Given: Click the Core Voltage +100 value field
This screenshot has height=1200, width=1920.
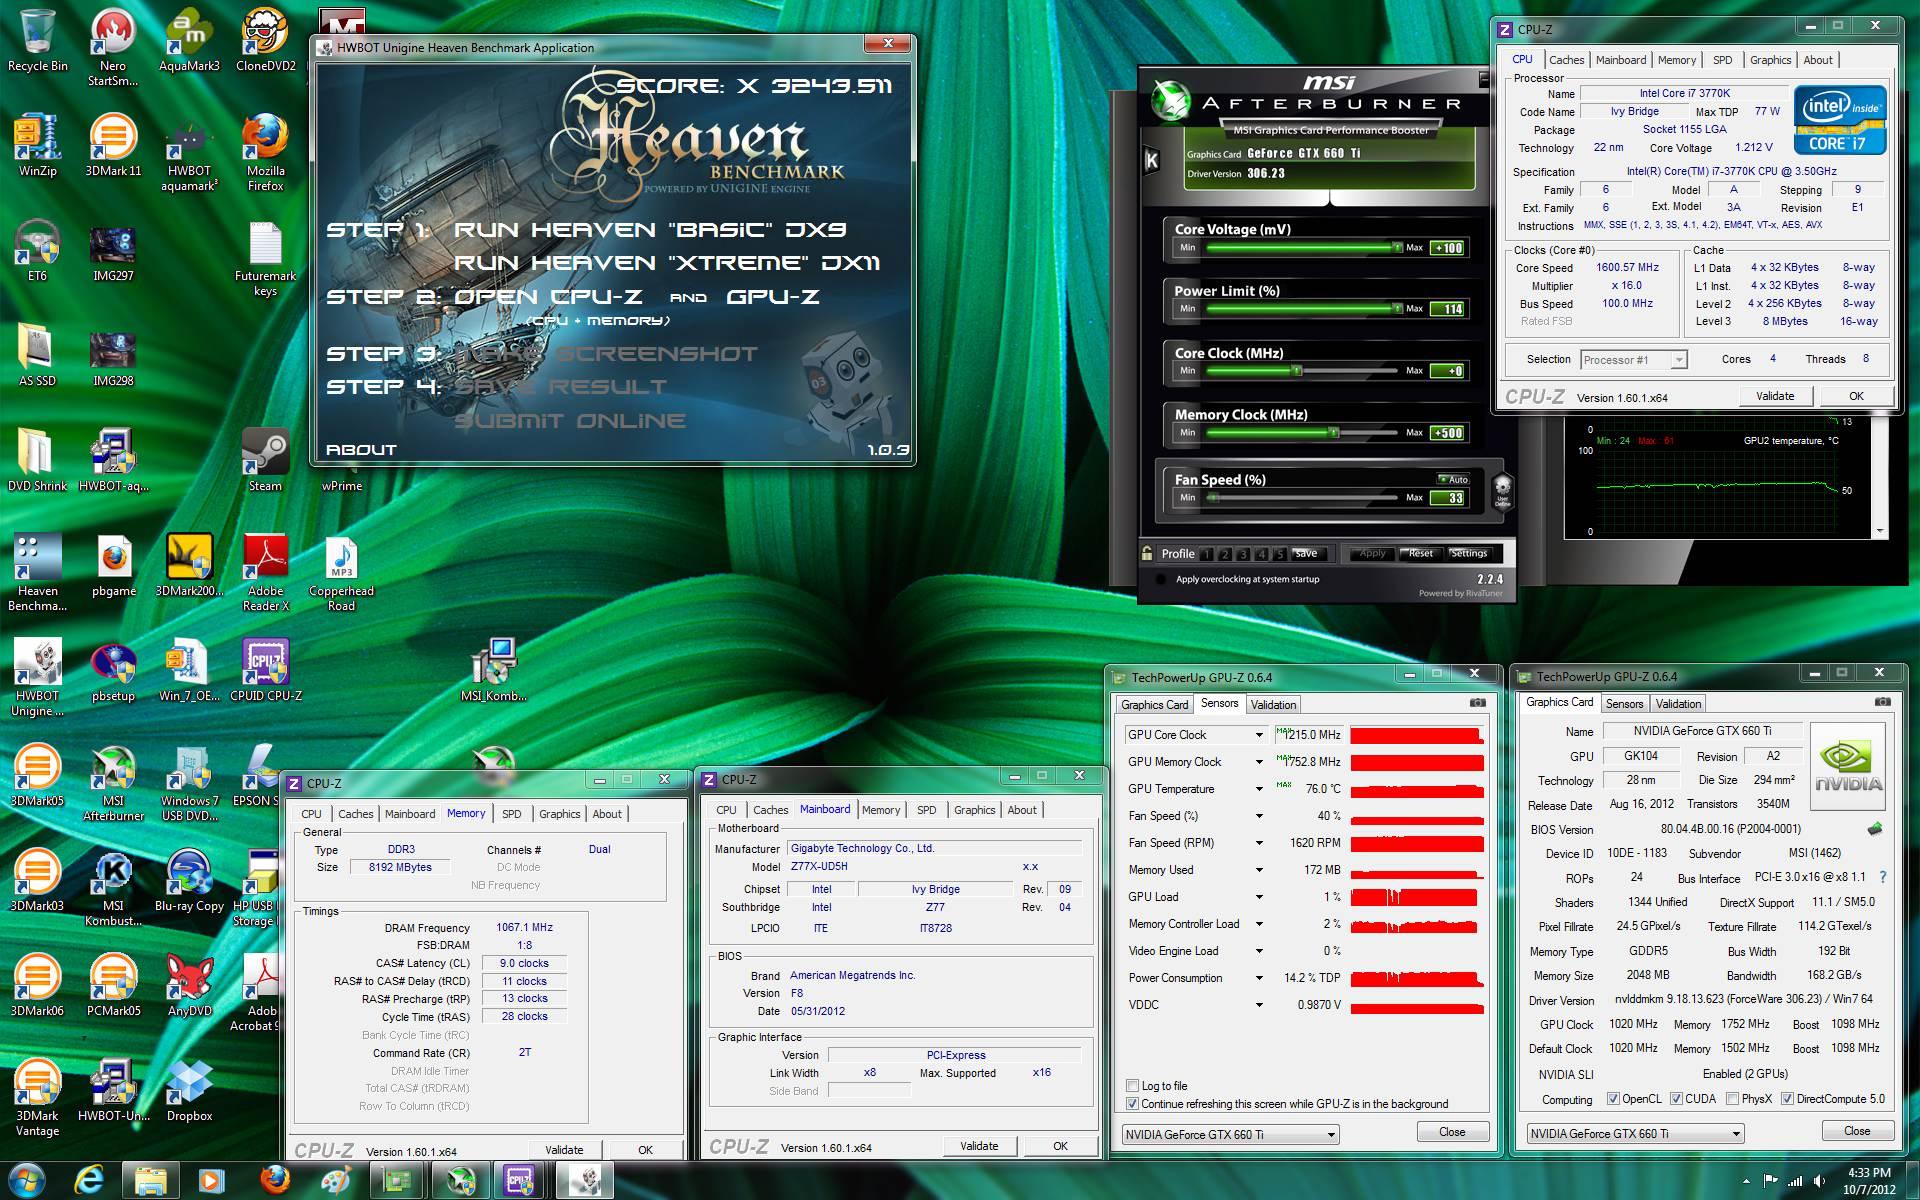Looking at the screenshot, I should [x=1448, y=247].
